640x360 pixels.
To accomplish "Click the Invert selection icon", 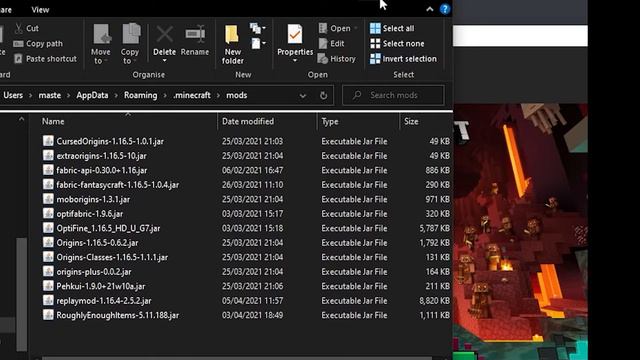I will (375, 59).
